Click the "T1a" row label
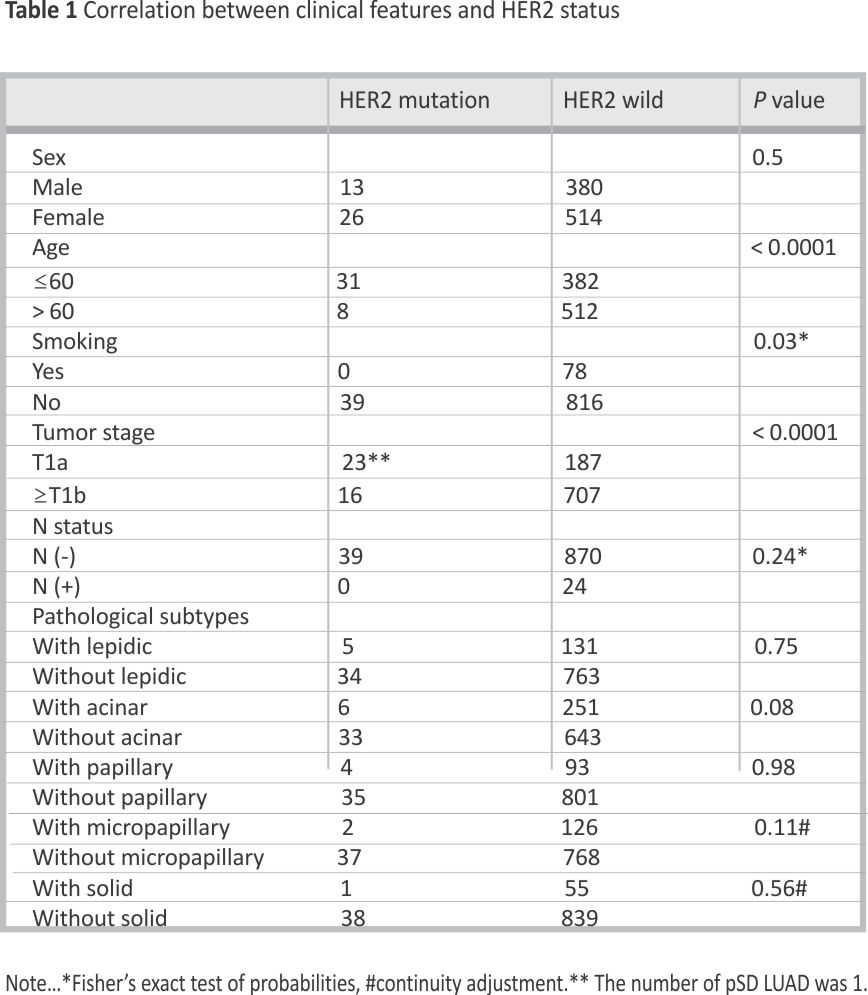The image size is (868, 995). [x=51, y=463]
